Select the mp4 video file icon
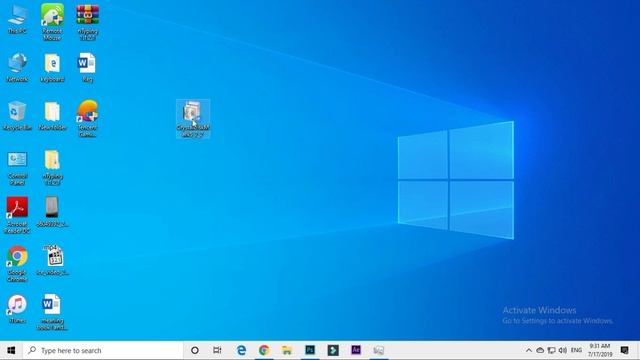The image size is (640, 360). [x=53, y=260]
